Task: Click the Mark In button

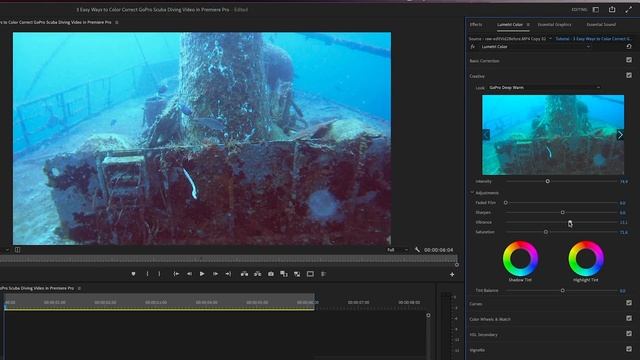Action: [147, 274]
